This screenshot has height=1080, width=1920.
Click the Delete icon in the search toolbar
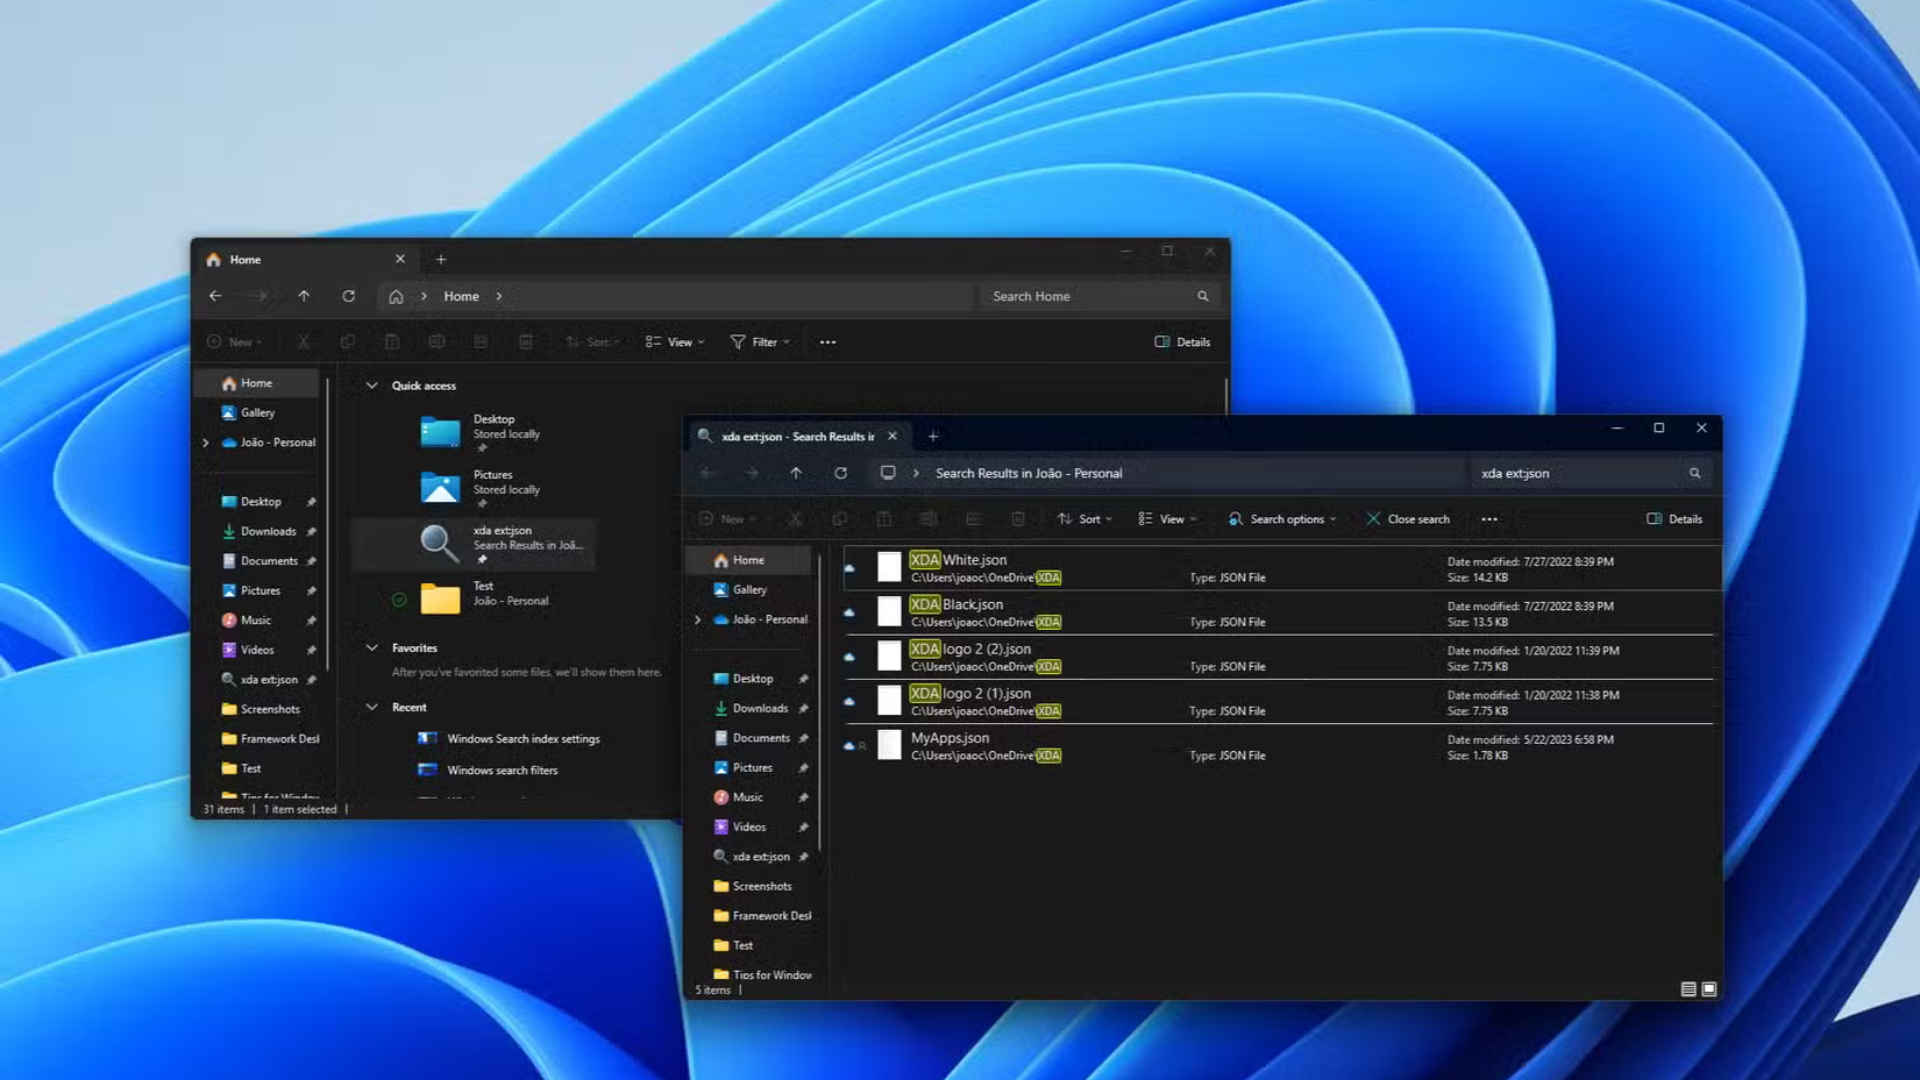pyautogui.click(x=1018, y=519)
